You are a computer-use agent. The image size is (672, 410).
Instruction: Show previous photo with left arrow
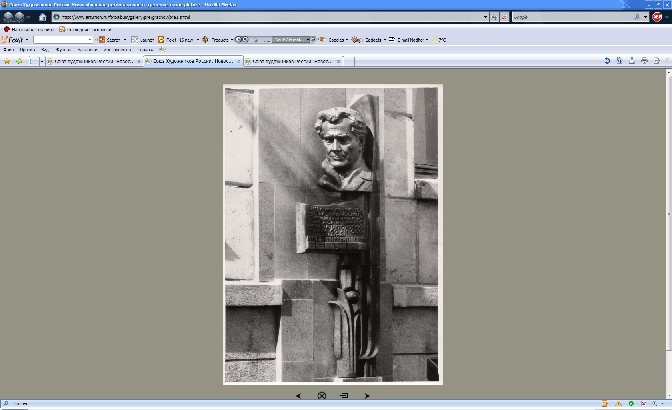[x=299, y=396]
